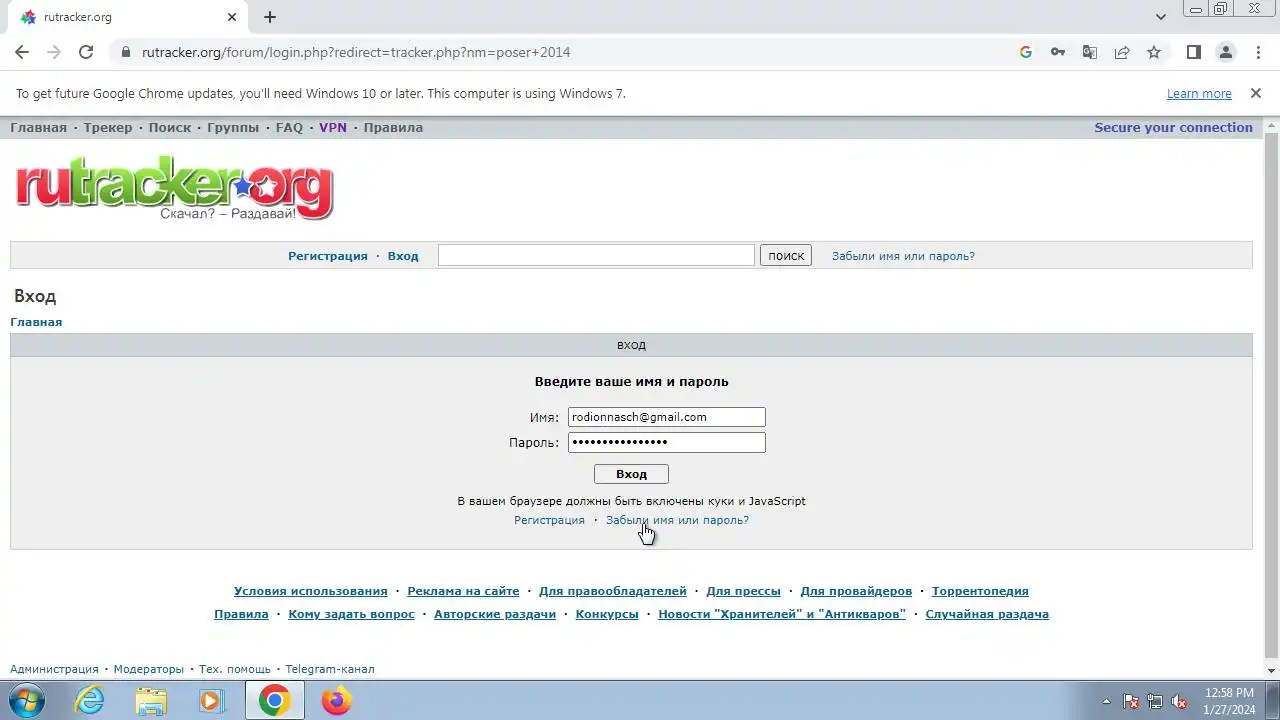Open Для правообладателей link

[613, 591]
